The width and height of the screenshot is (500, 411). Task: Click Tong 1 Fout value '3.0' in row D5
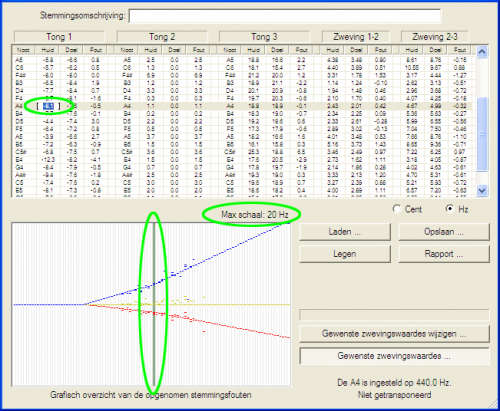[x=95, y=121]
